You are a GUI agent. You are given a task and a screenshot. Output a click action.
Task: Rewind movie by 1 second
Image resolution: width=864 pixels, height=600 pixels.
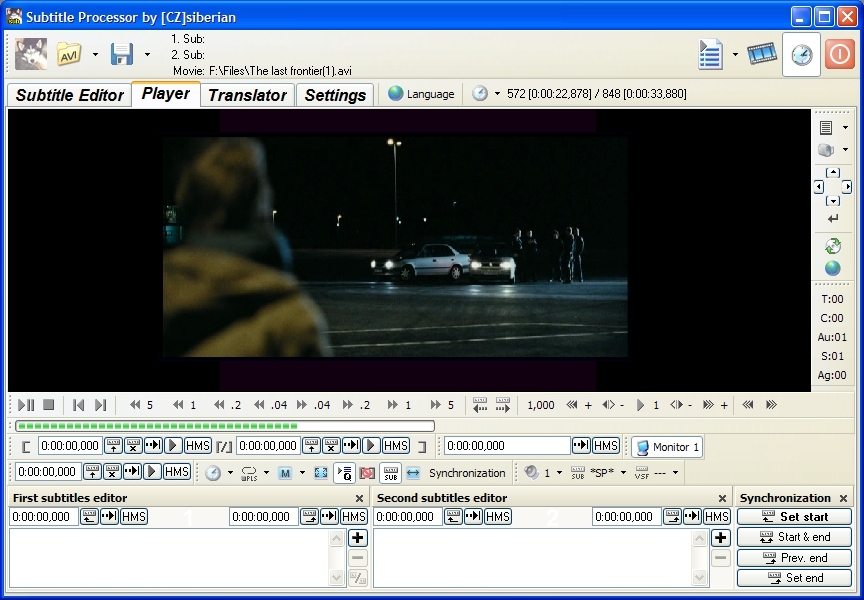[x=185, y=405]
